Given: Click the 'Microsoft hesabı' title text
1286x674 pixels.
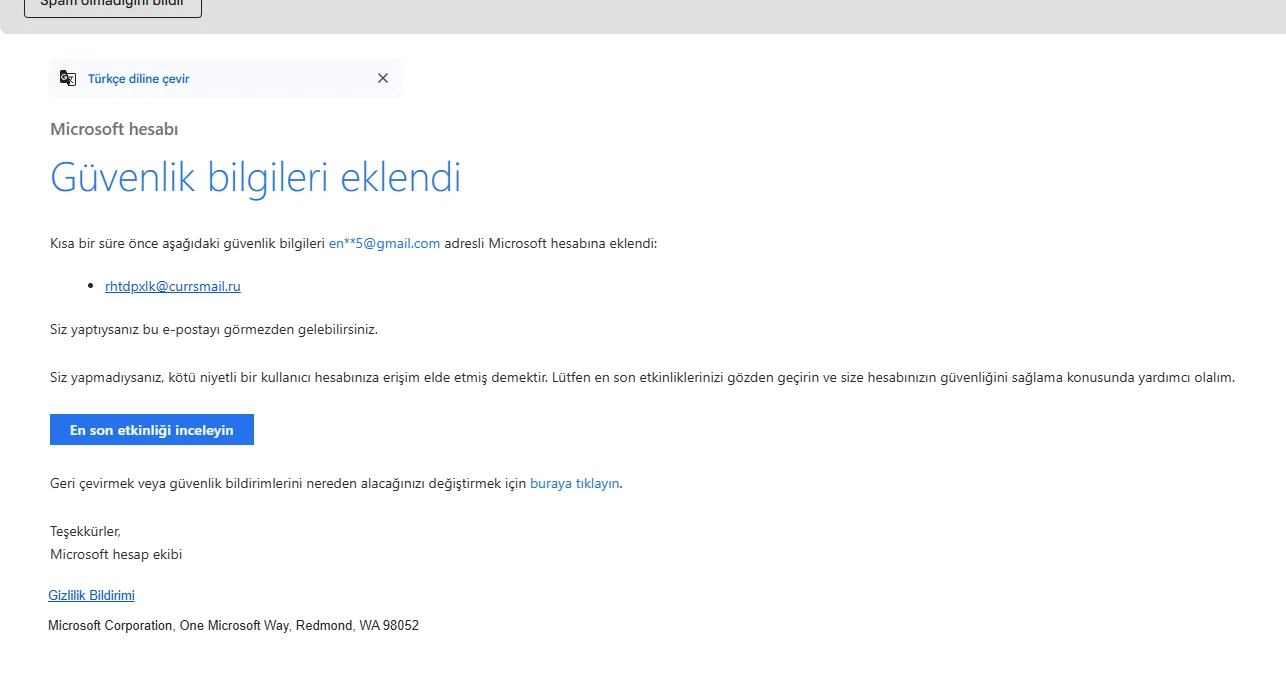Looking at the screenshot, I should (x=114, y=129).
